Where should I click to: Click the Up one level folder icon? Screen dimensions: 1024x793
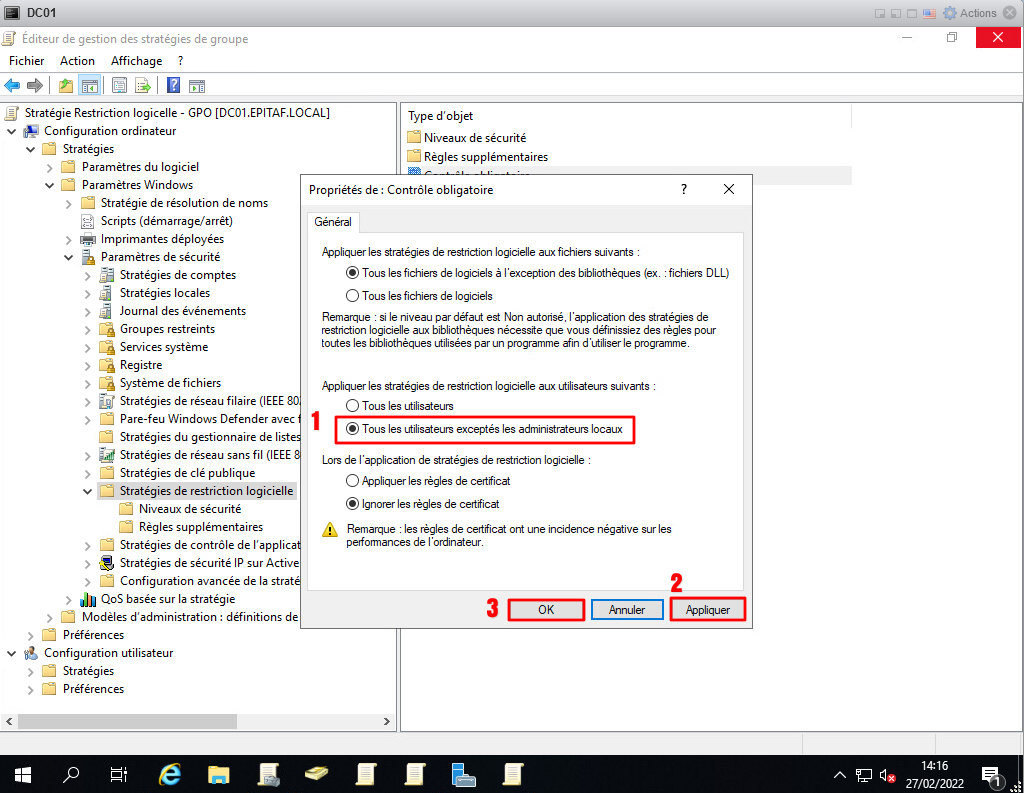(66, 85)
